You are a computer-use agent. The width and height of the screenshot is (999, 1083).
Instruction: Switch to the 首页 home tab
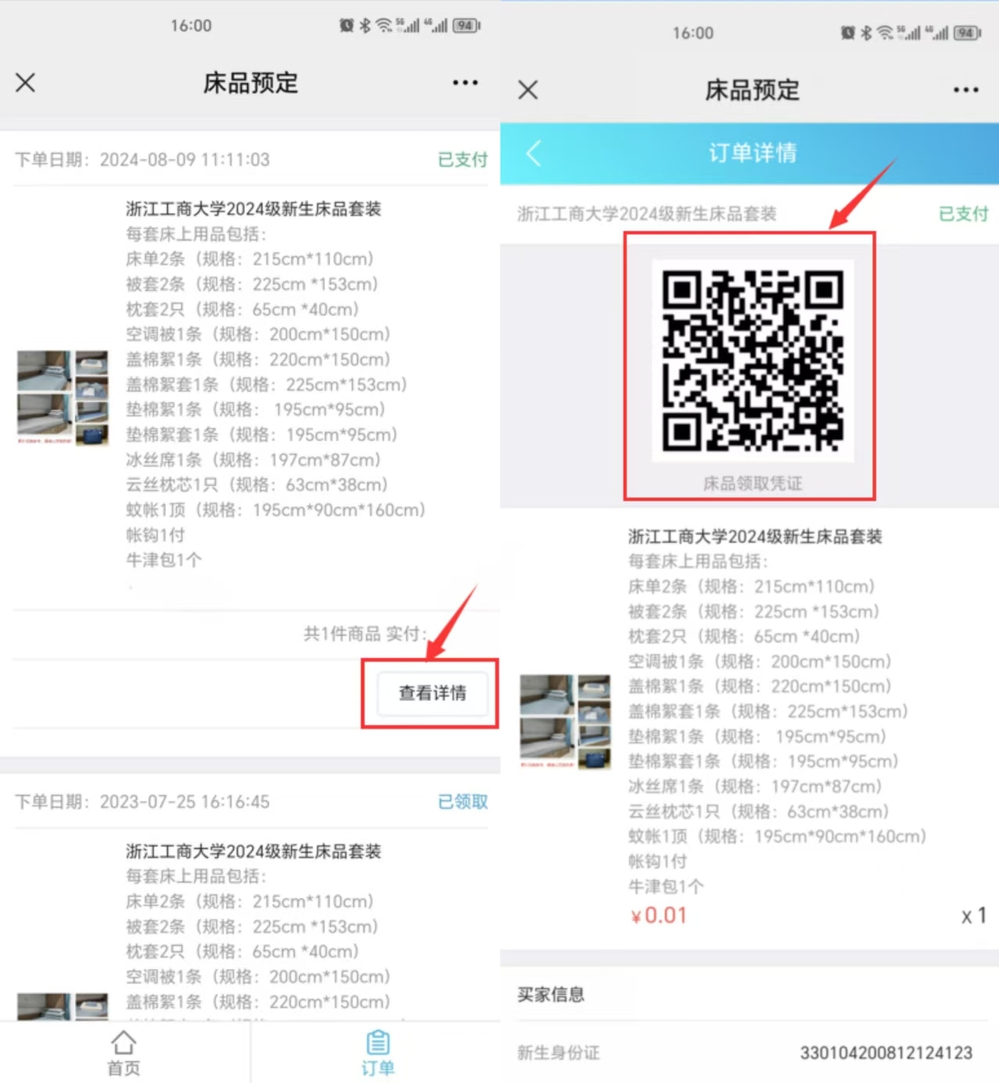tap(124, 1053)
